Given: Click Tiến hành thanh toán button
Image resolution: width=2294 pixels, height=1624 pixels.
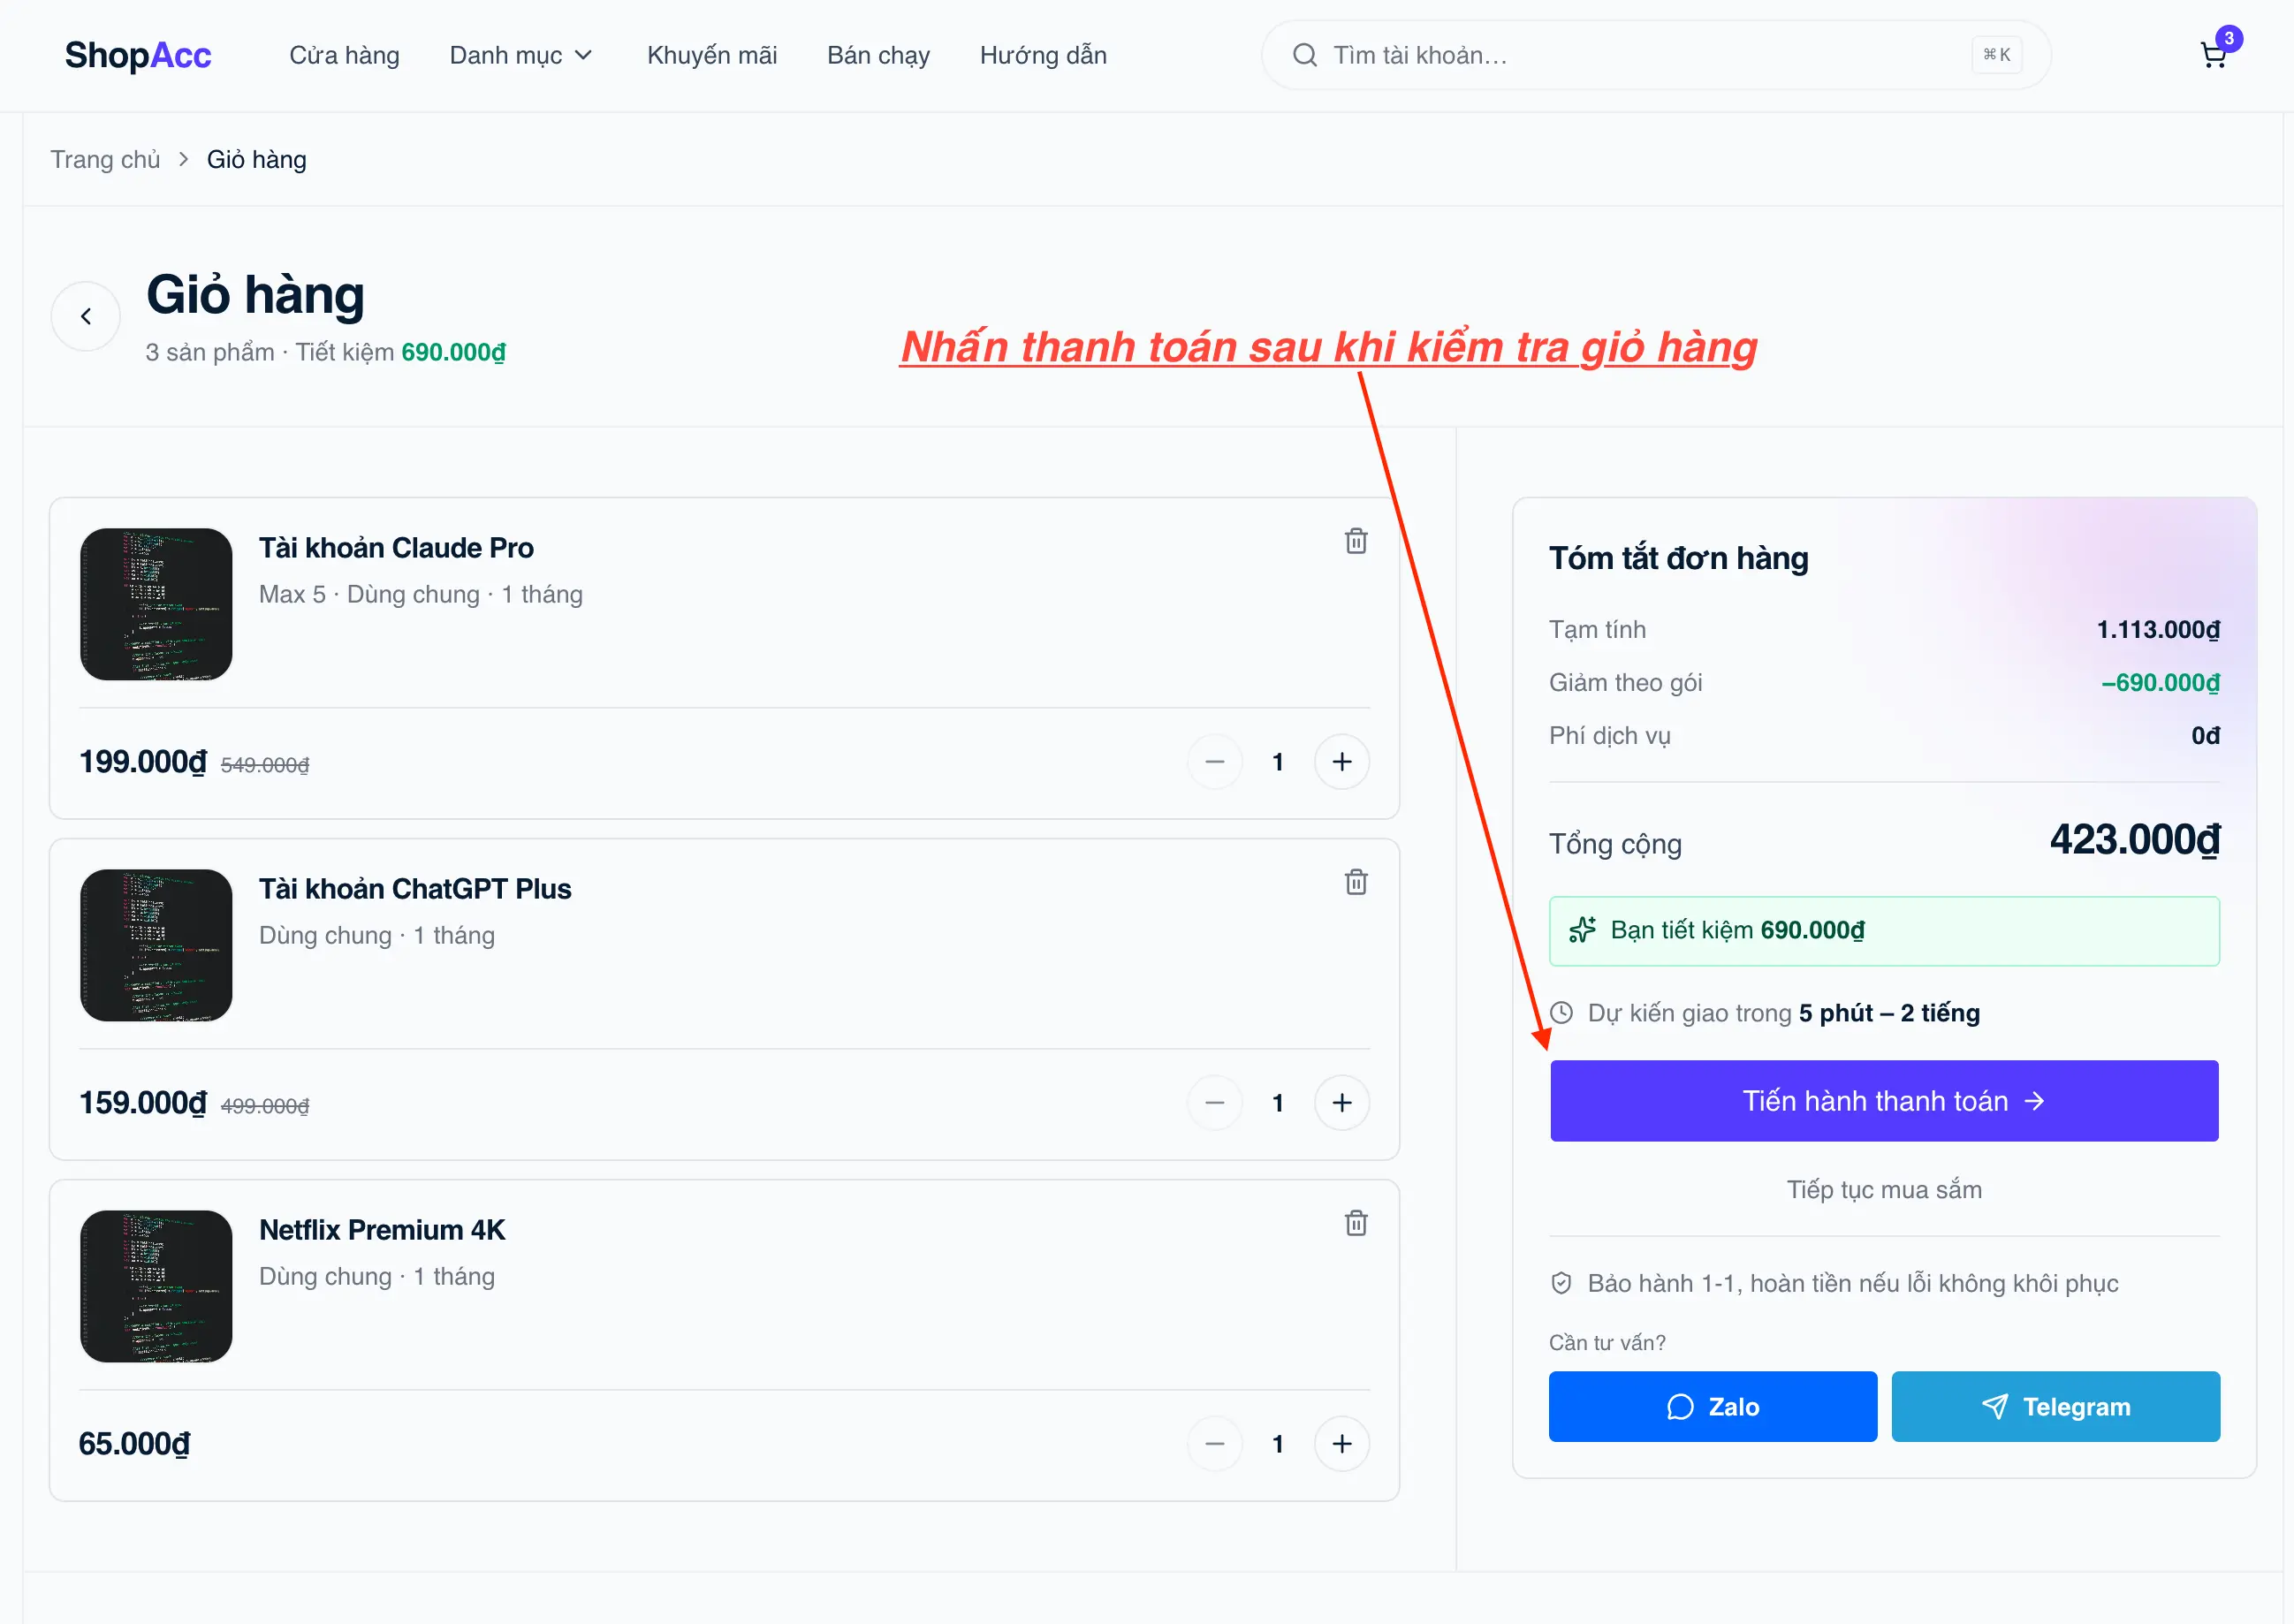Looking at the screenshot, I should pos(1884,1101).
